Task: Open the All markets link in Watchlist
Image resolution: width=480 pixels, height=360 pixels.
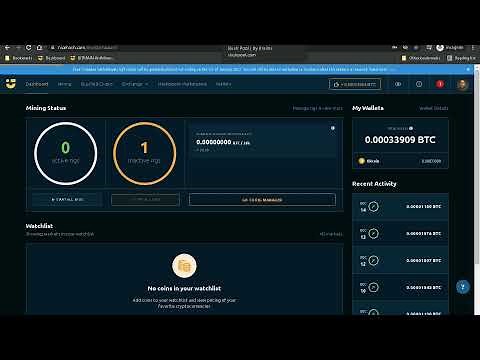Action: (331, 234)
